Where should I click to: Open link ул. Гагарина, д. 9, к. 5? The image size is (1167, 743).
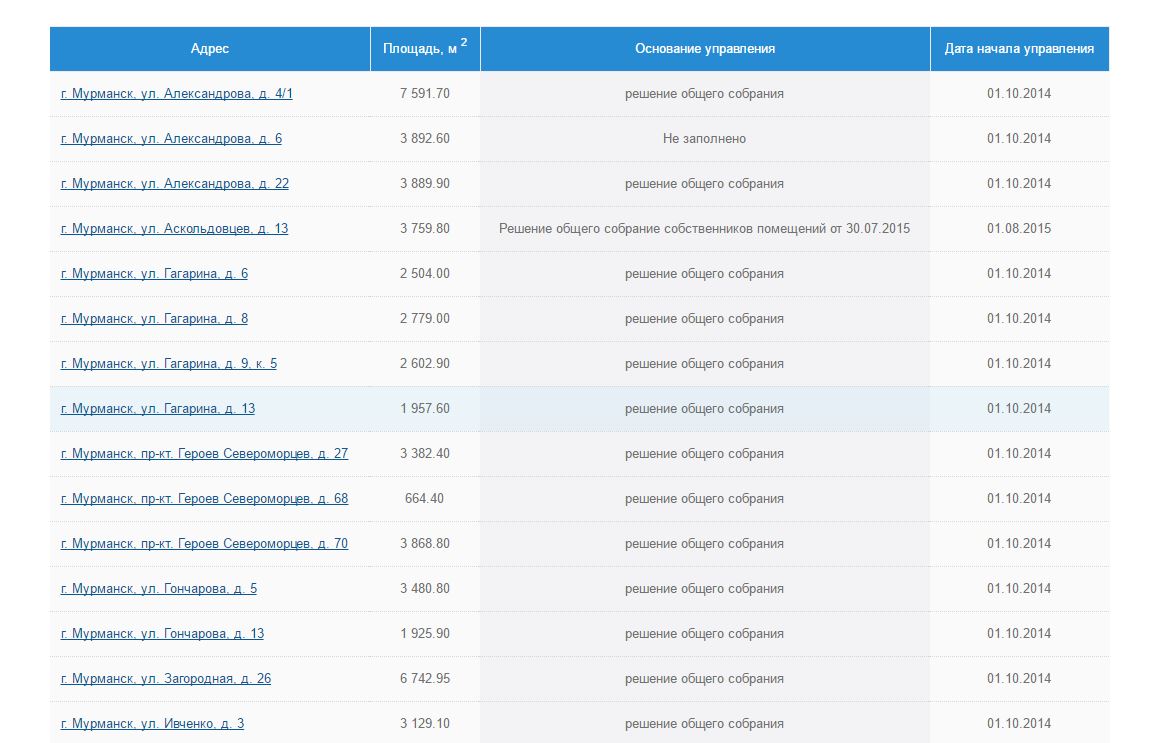(x=169, y=363)
